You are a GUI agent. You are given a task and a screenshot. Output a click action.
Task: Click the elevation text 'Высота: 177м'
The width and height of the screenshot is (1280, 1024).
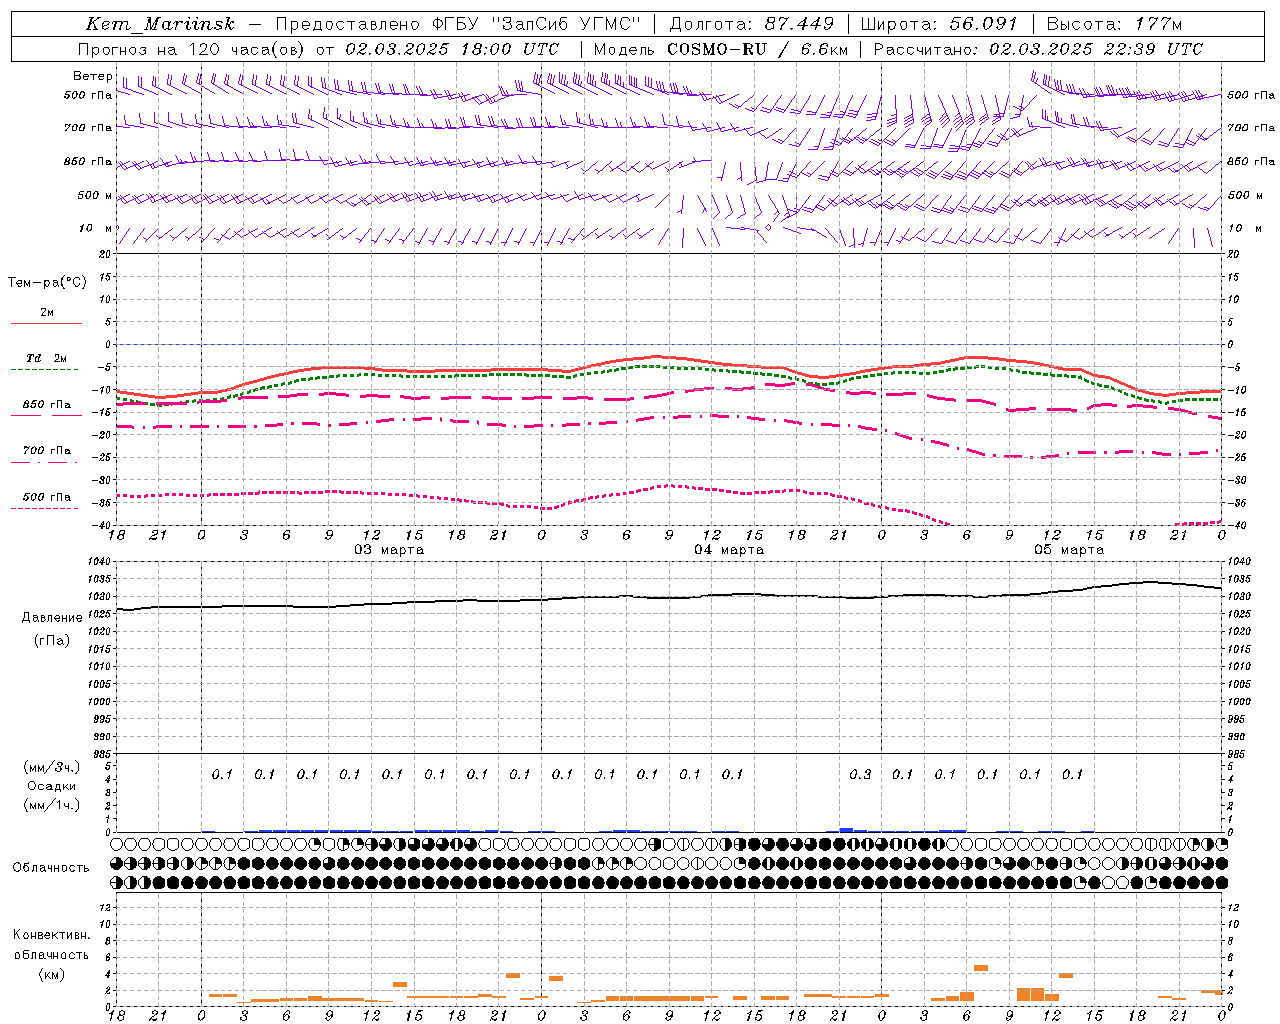(1114, 24)
